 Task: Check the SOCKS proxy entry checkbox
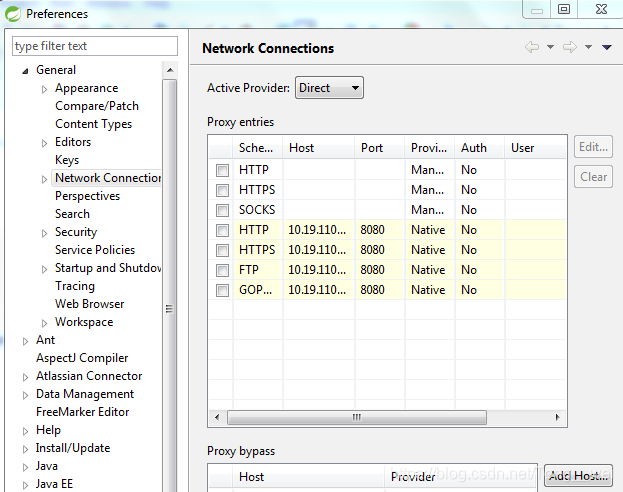(x=222, y=210)
